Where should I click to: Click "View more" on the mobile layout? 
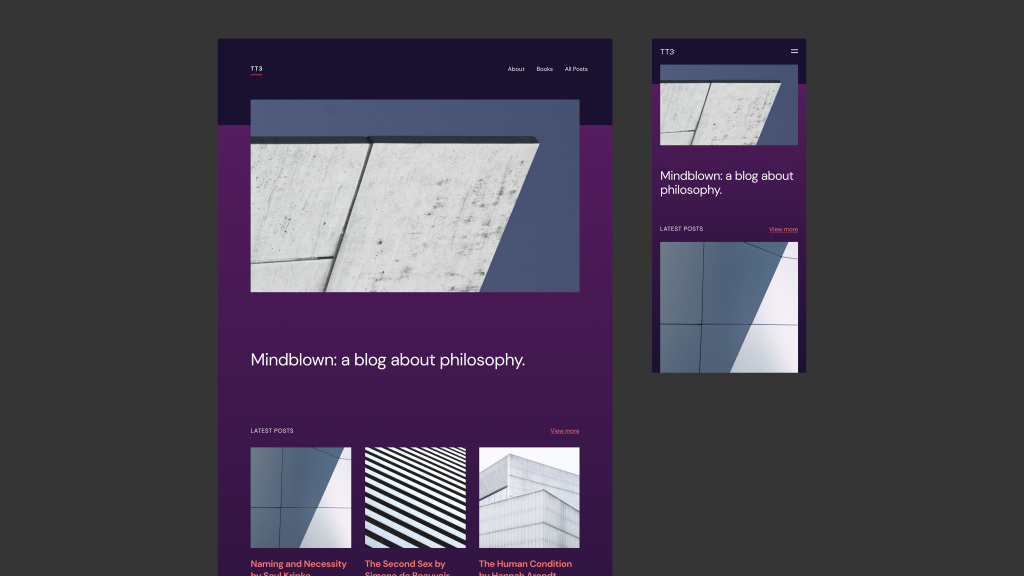pyautogui.click(x=782, y=229)
